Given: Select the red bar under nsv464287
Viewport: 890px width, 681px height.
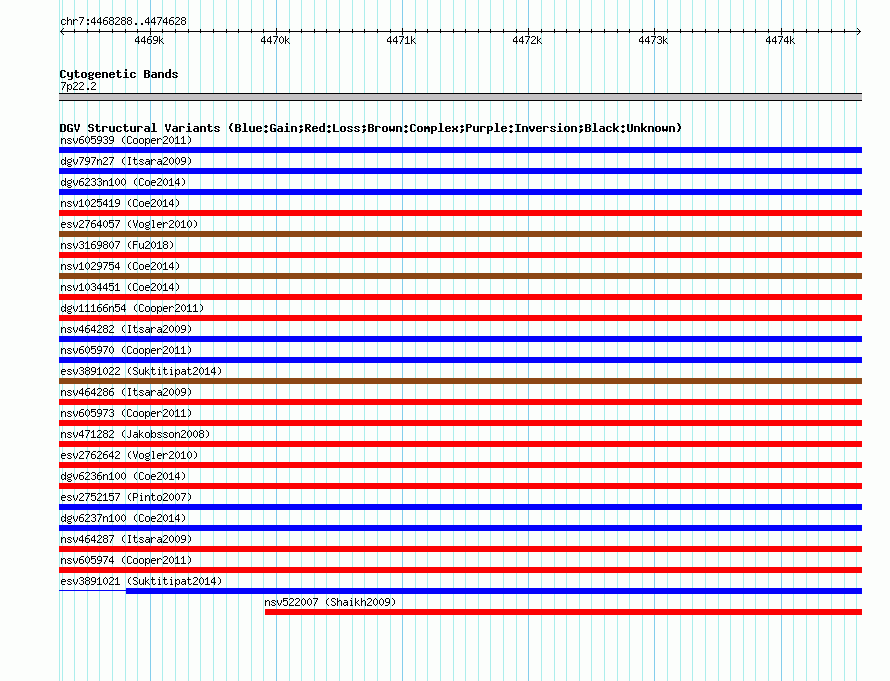Looking at the screenshot, I should (460, 549).
